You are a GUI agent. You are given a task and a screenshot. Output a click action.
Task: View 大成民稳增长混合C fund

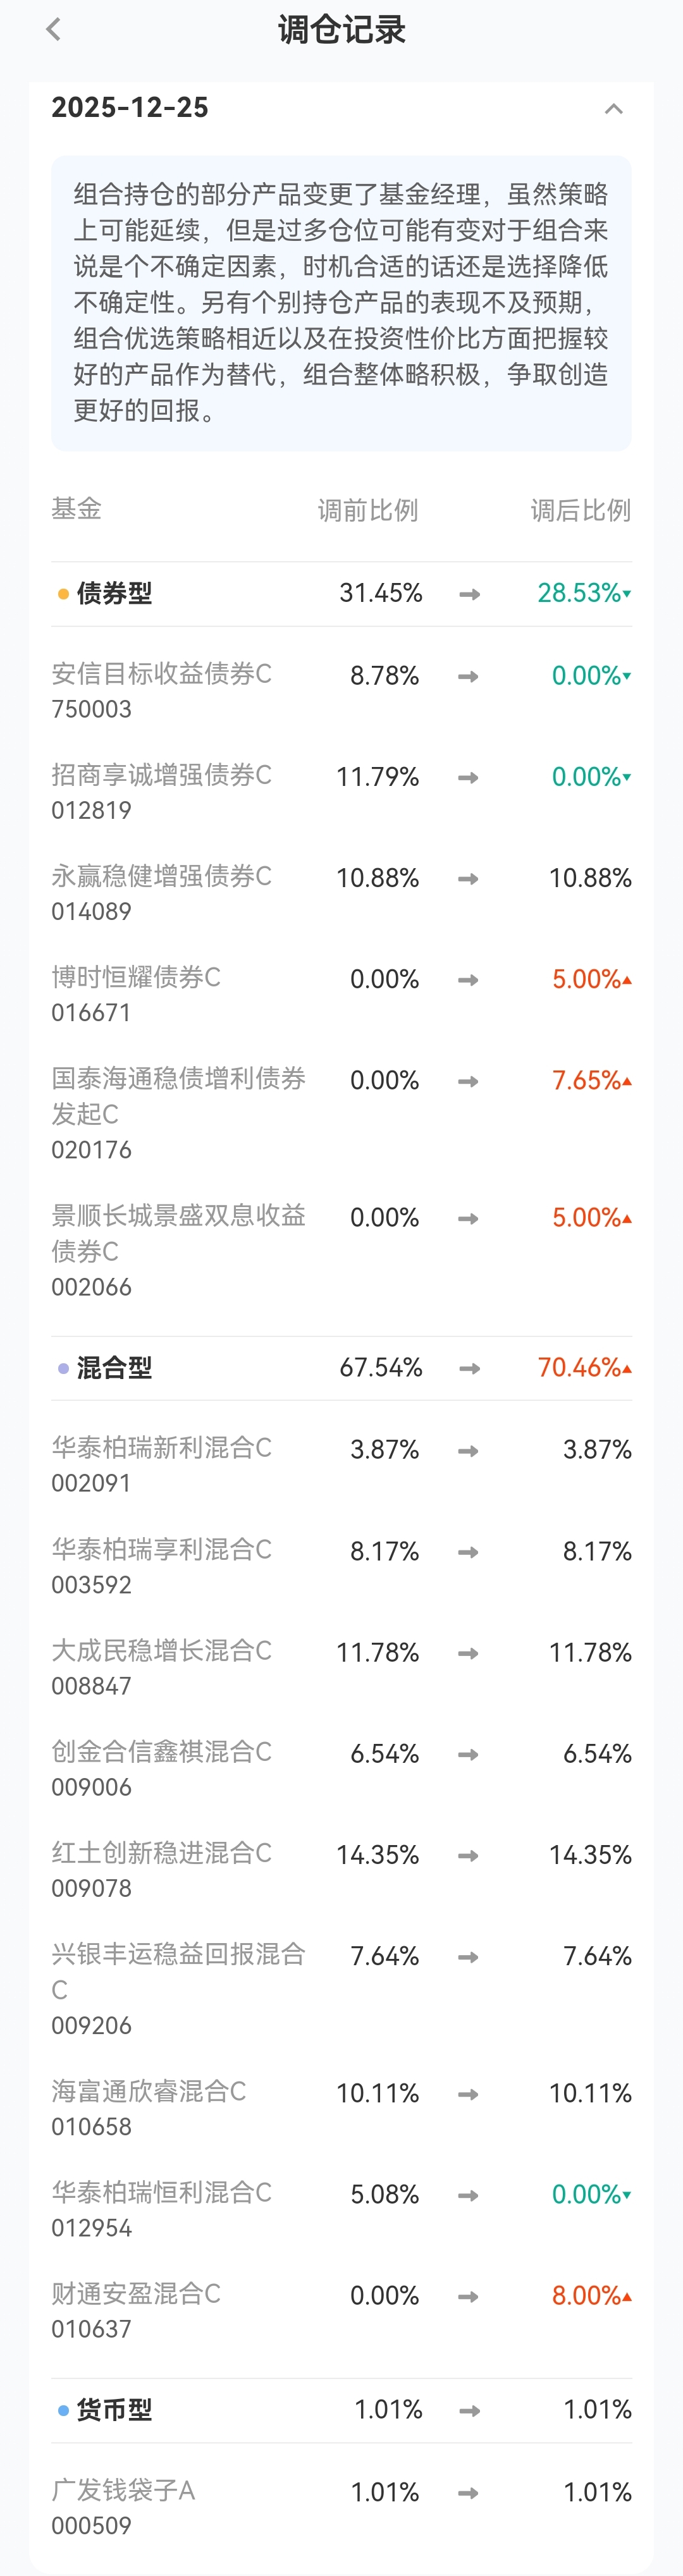[161, 1667]
